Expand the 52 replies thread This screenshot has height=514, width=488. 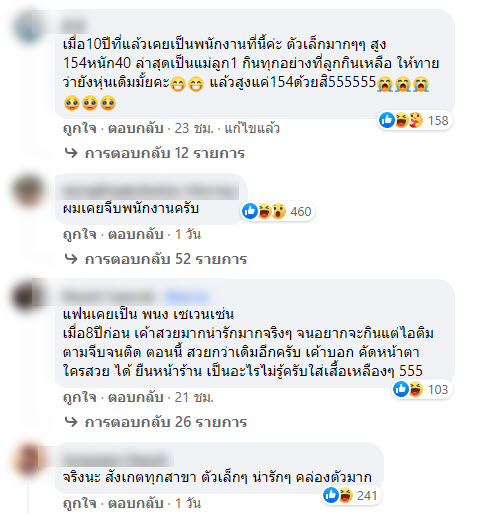coord(156,259)
